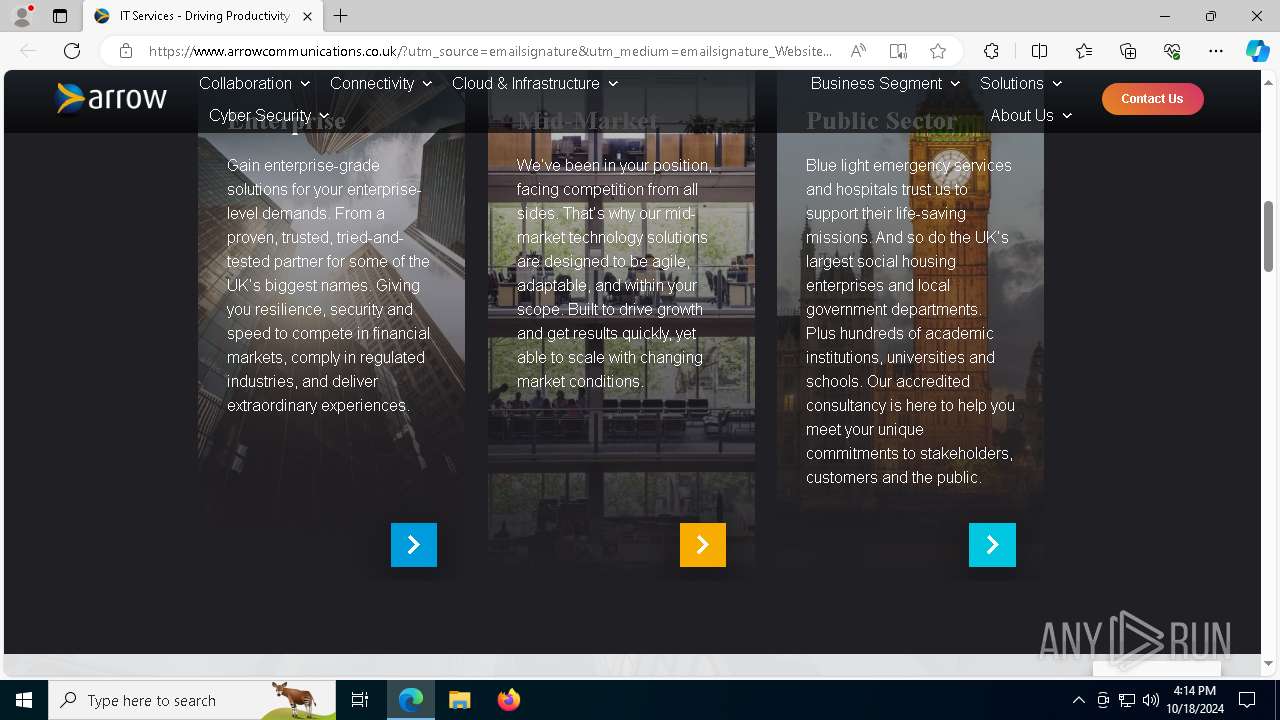
Task: Toggle Split screen icon
Action: tap(1039, 51)
